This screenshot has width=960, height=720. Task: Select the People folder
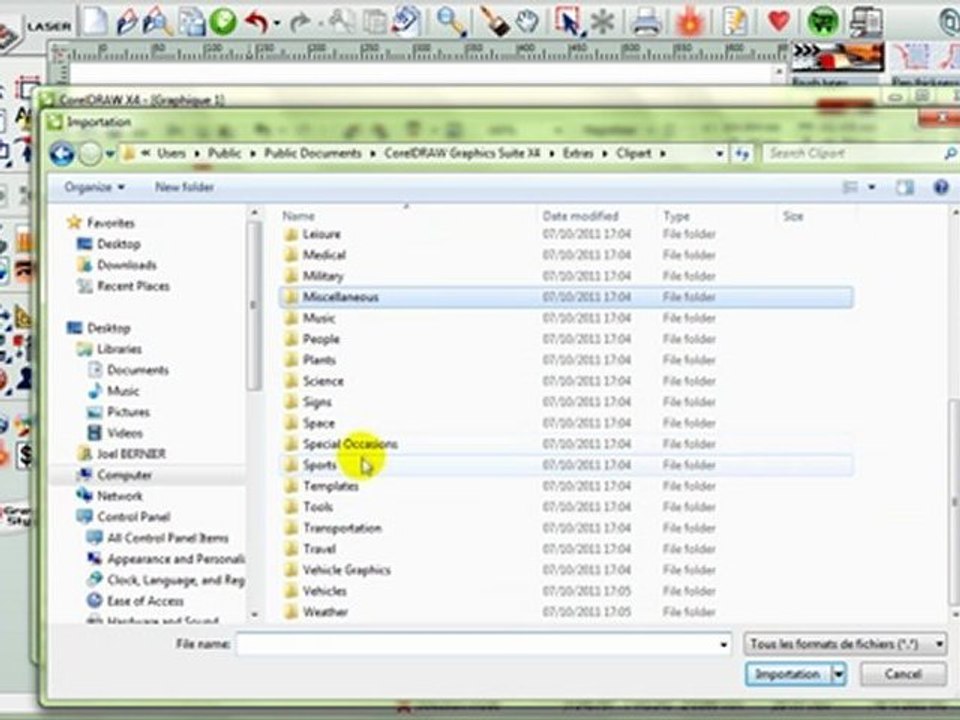click(x=566, y=339)
